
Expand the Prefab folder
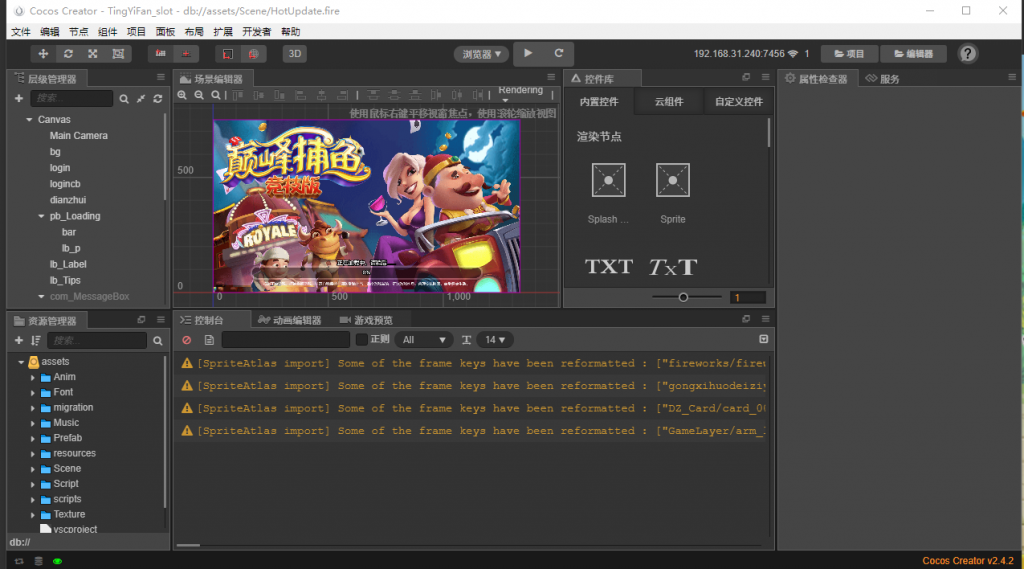pyautogui.click(x=33, y=438)
